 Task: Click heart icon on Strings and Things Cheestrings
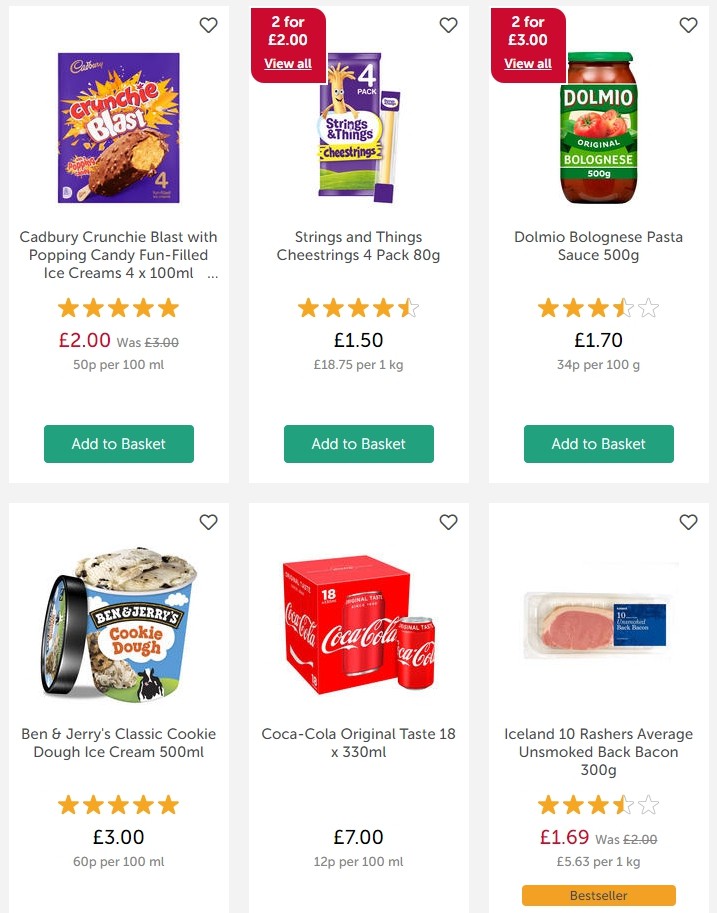point(448,26)
